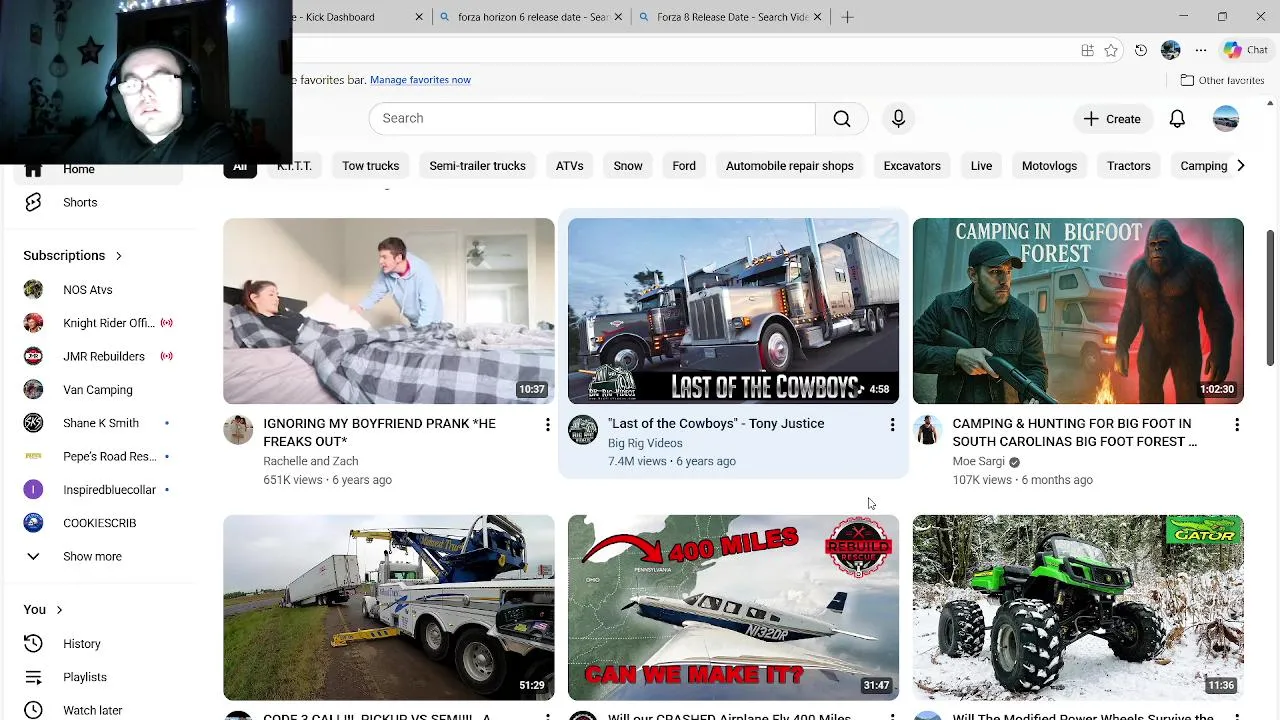Open browser history clock icon
1280x720 pixels.
tap(1141, 50)
